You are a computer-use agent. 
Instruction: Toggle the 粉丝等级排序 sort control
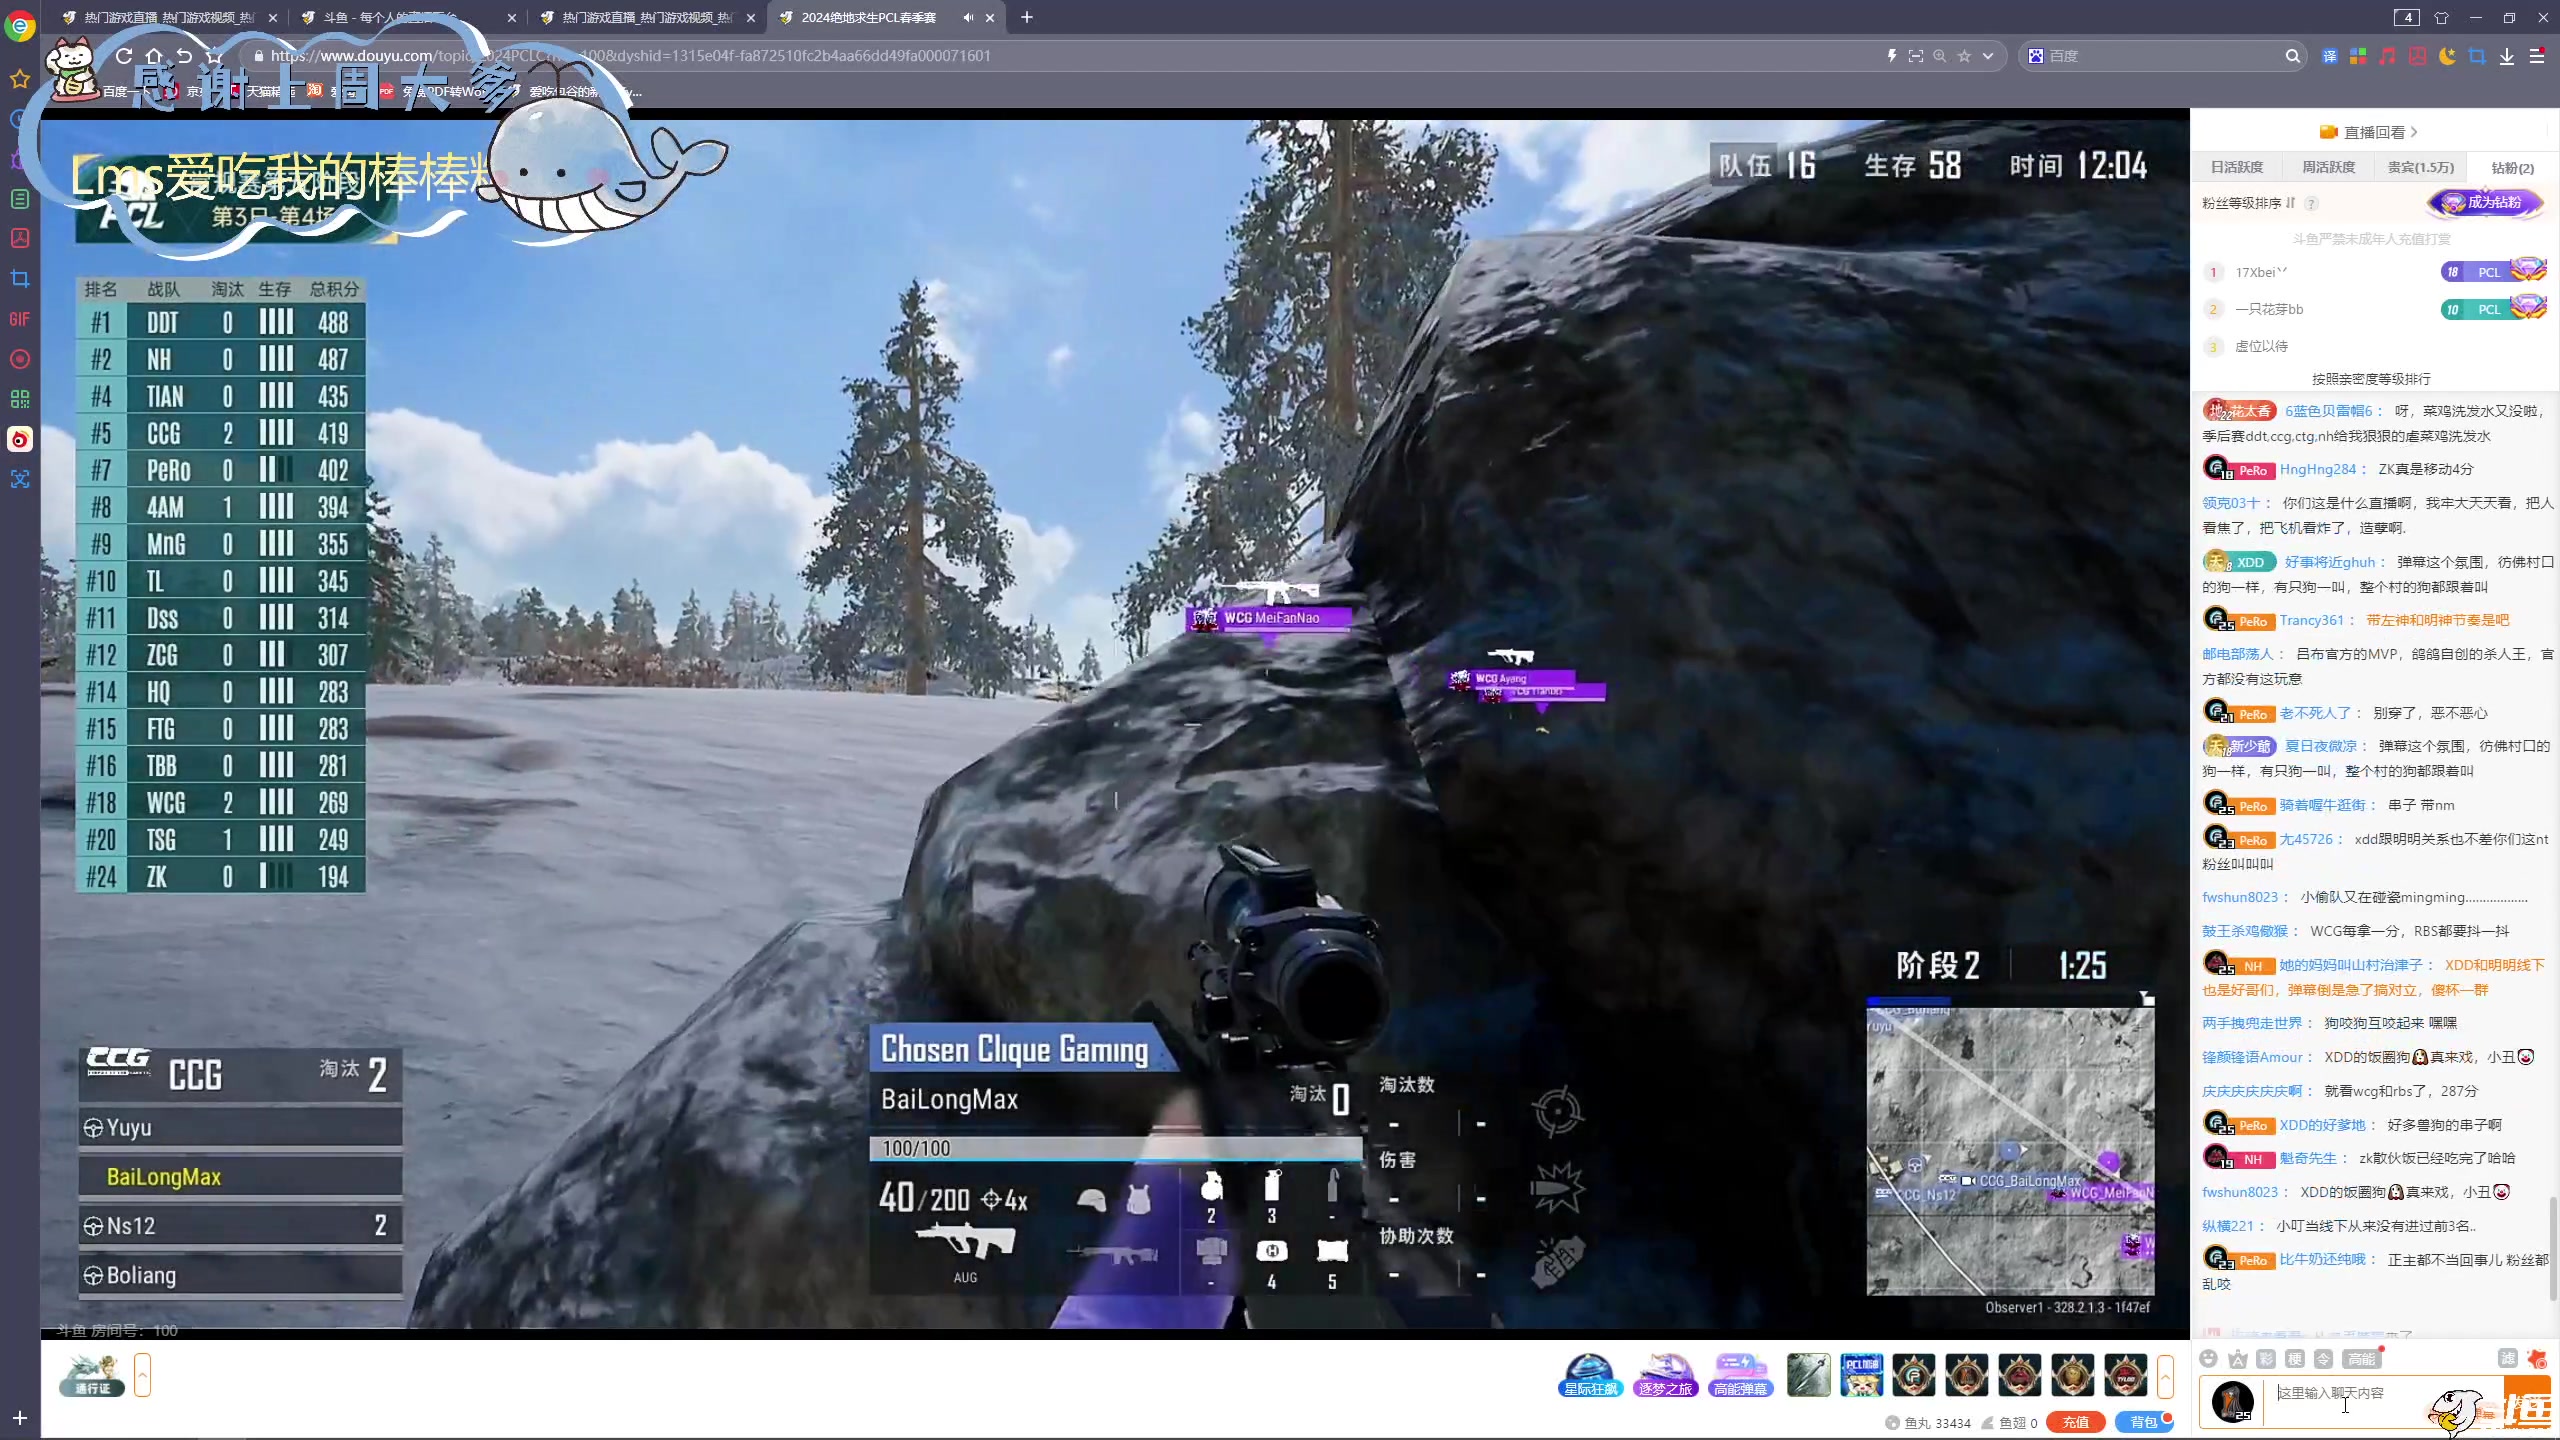2248,203
